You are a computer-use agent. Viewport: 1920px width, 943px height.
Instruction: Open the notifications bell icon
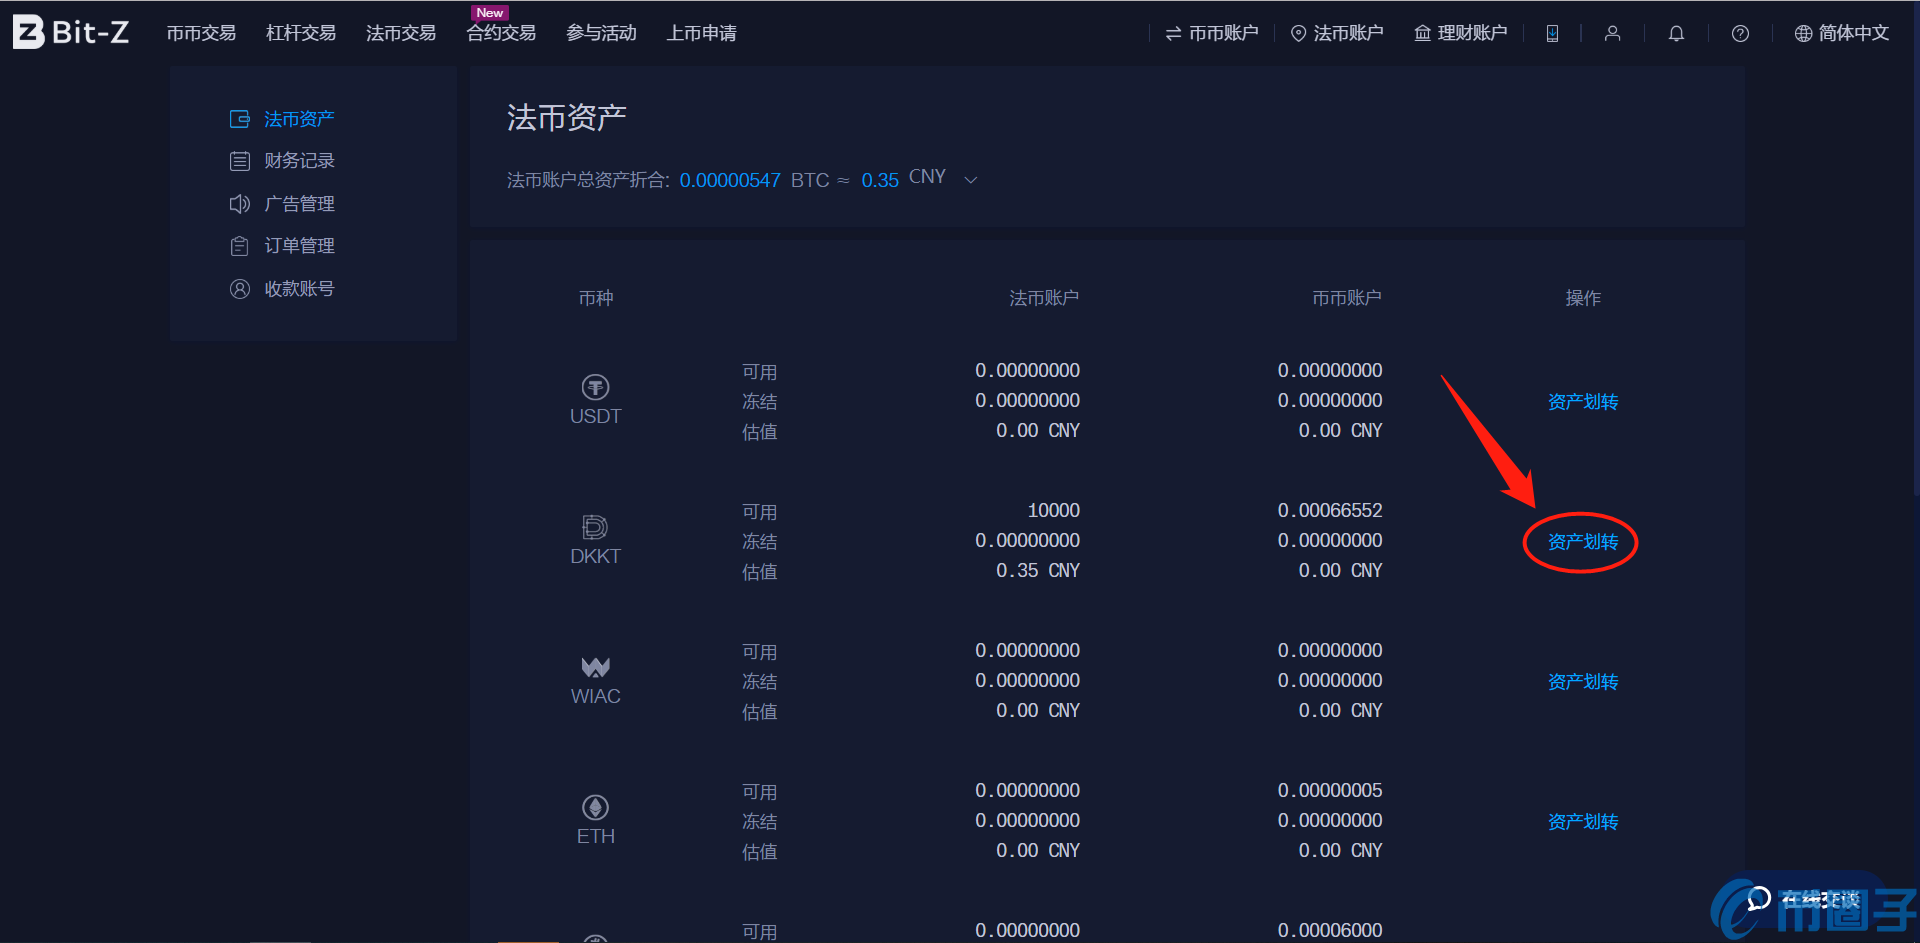(1676, 33)
